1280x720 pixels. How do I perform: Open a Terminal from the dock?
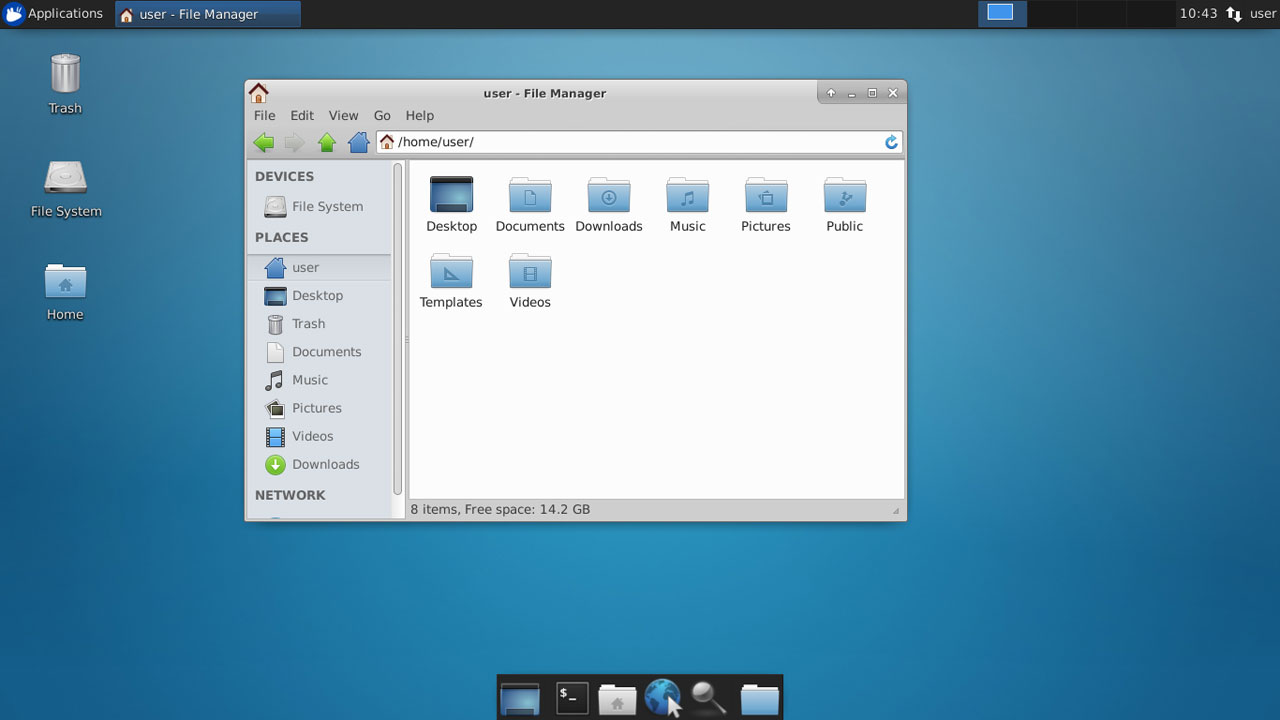pyautogui.click(x=571, y=697)
